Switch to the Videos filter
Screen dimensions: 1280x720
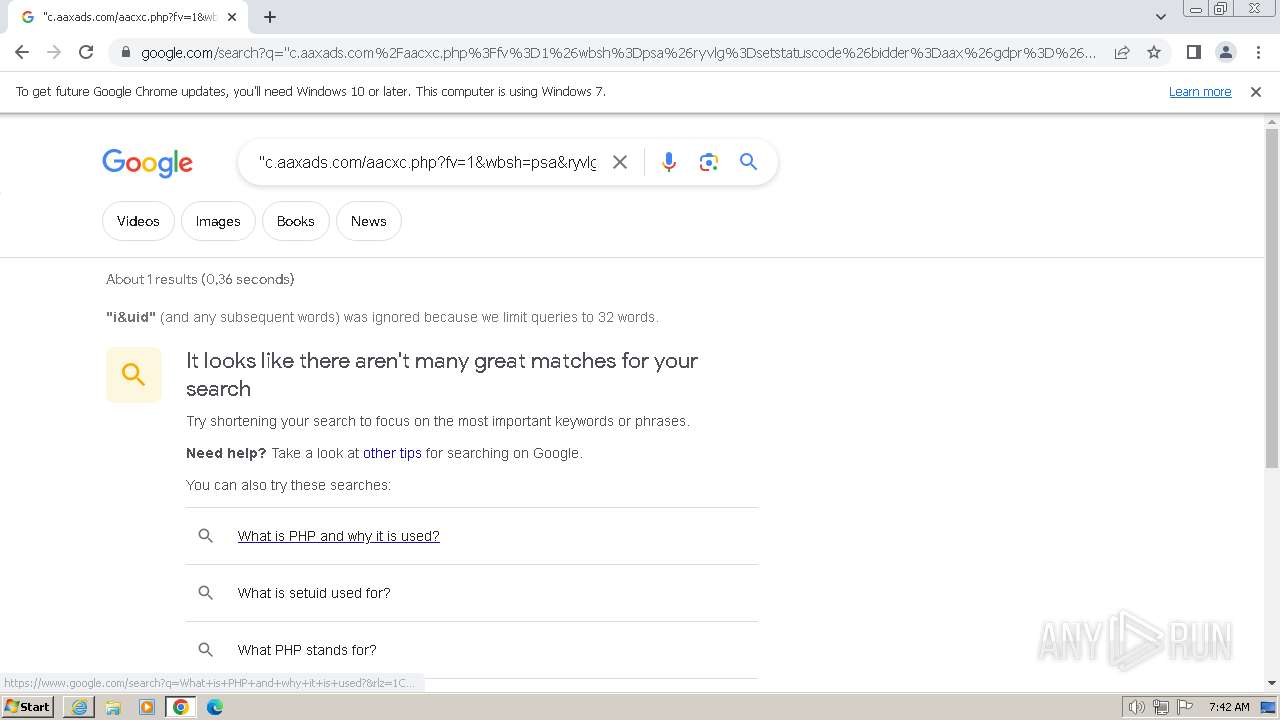pyautogui.click(x=138, y=221)
